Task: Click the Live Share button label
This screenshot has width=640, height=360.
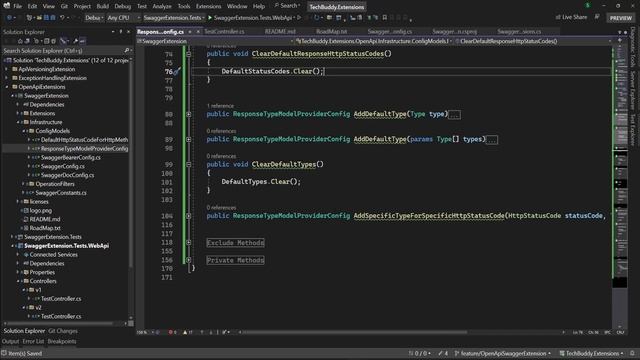Action: tap(574, 17)
